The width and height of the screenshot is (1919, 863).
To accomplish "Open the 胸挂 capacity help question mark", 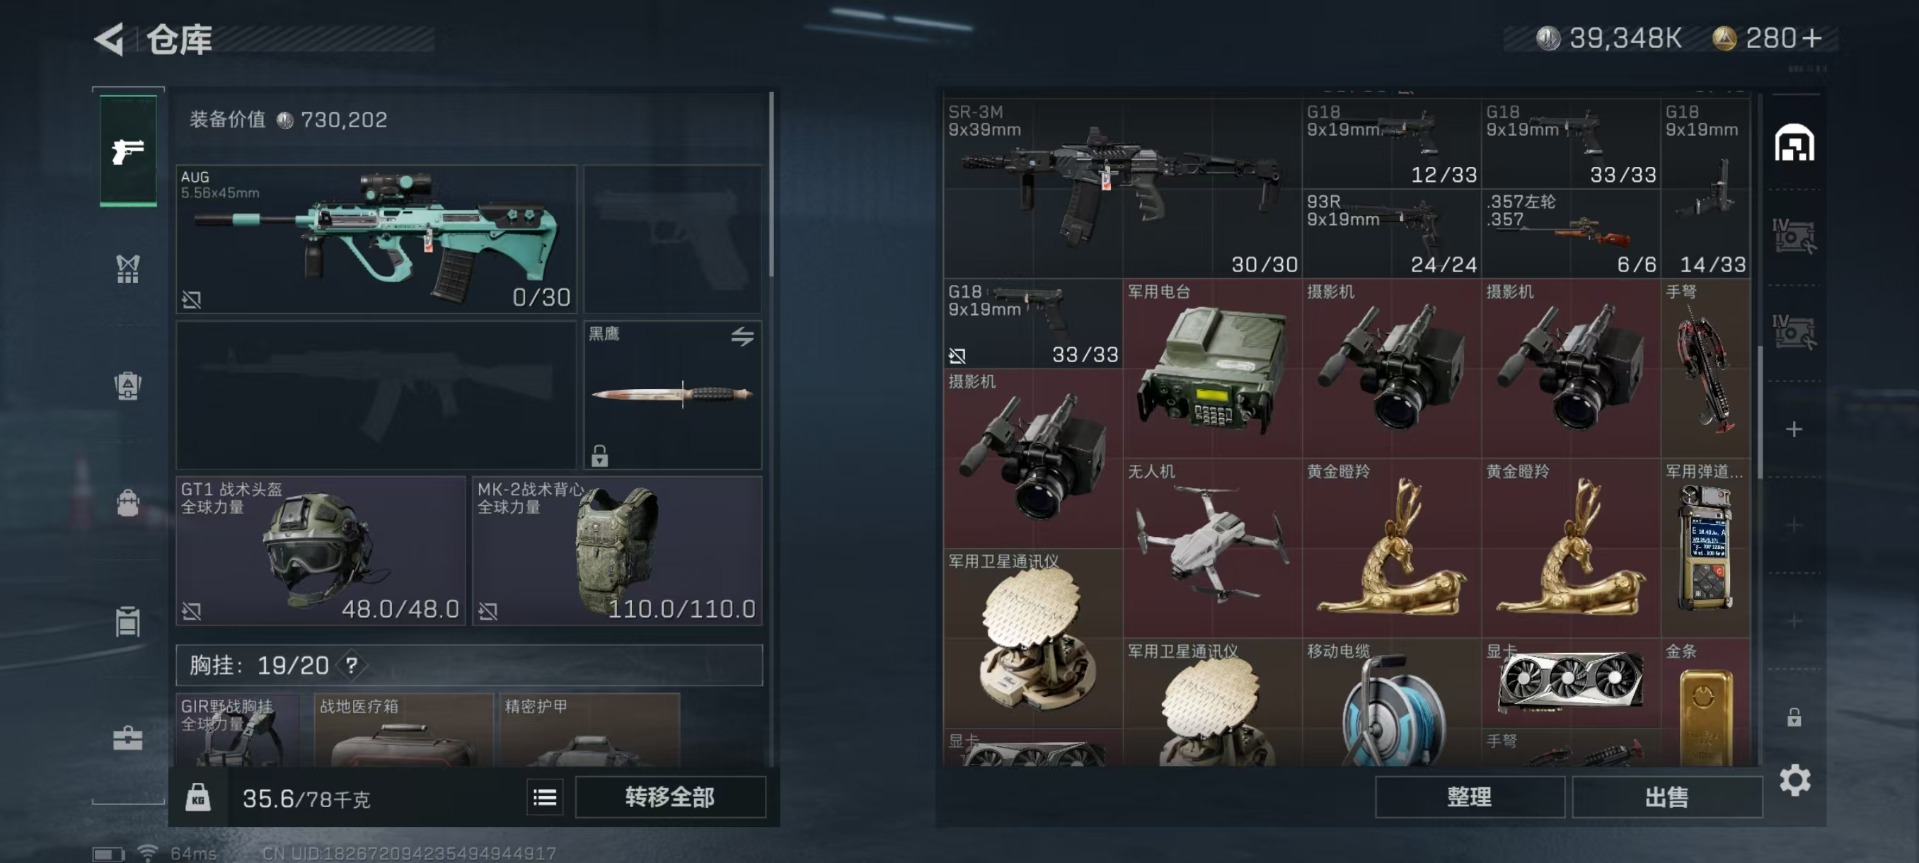I will (x=351, y=665).
